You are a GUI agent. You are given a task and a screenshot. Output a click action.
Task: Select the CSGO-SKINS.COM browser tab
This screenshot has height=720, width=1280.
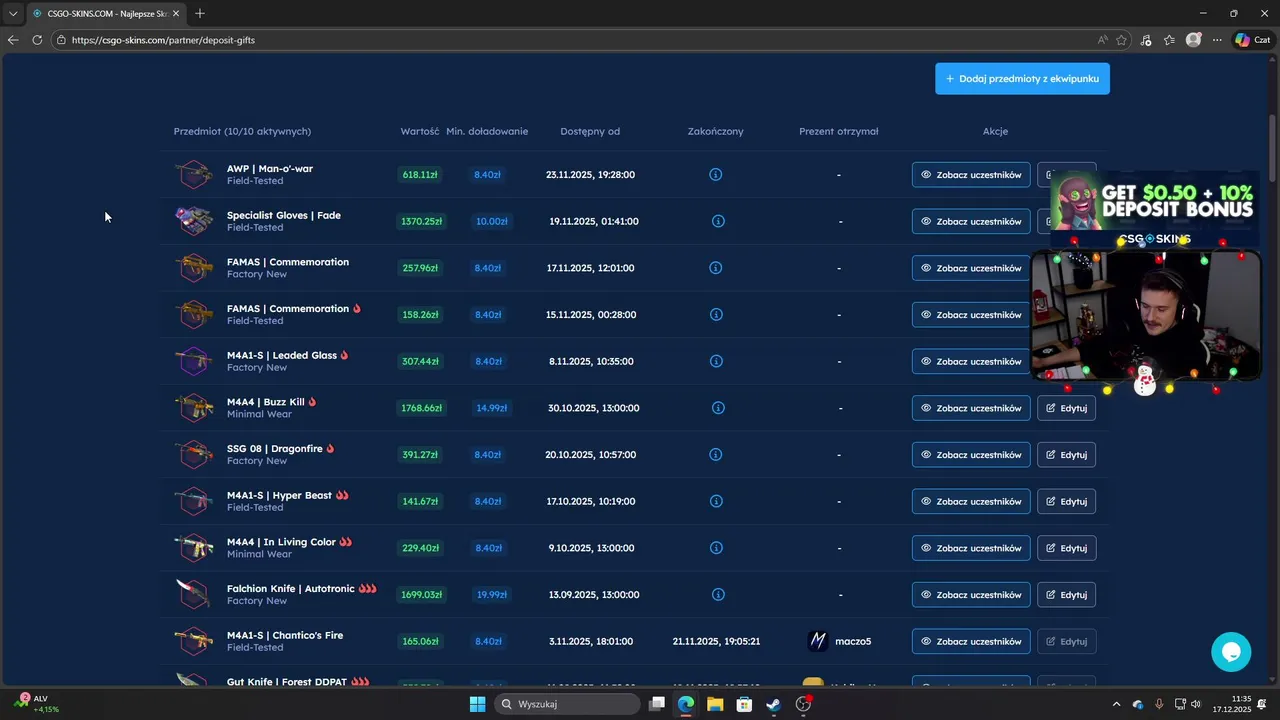(106, 13)
